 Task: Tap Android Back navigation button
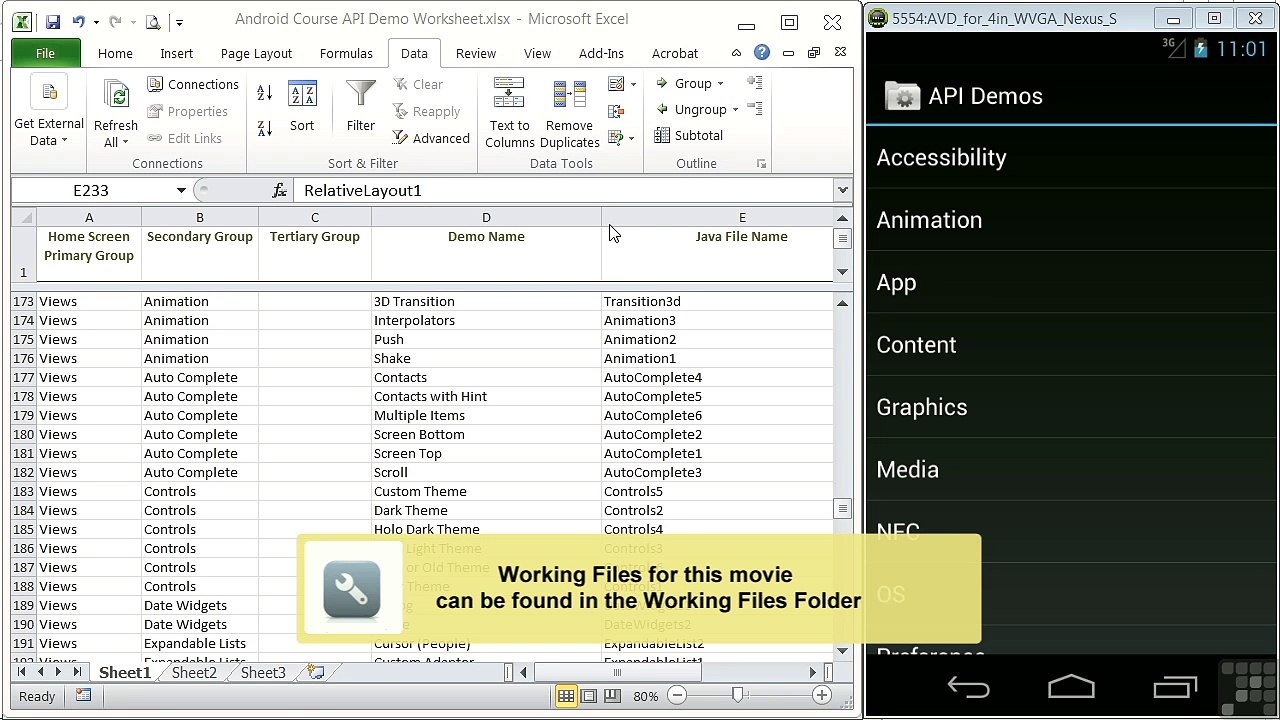(x=968, y=687)
